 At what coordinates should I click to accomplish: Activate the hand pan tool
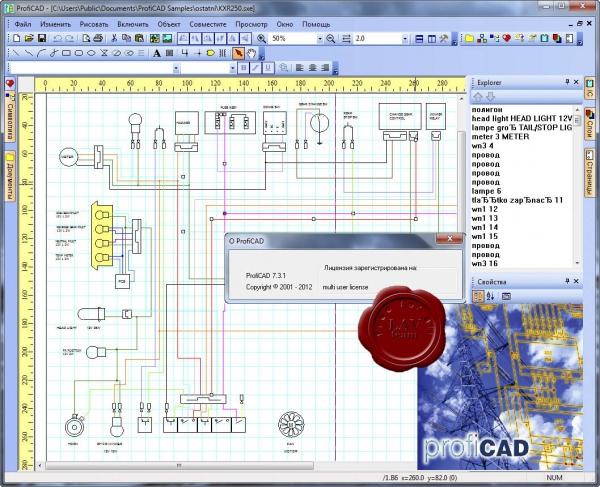tap(251, 53)
